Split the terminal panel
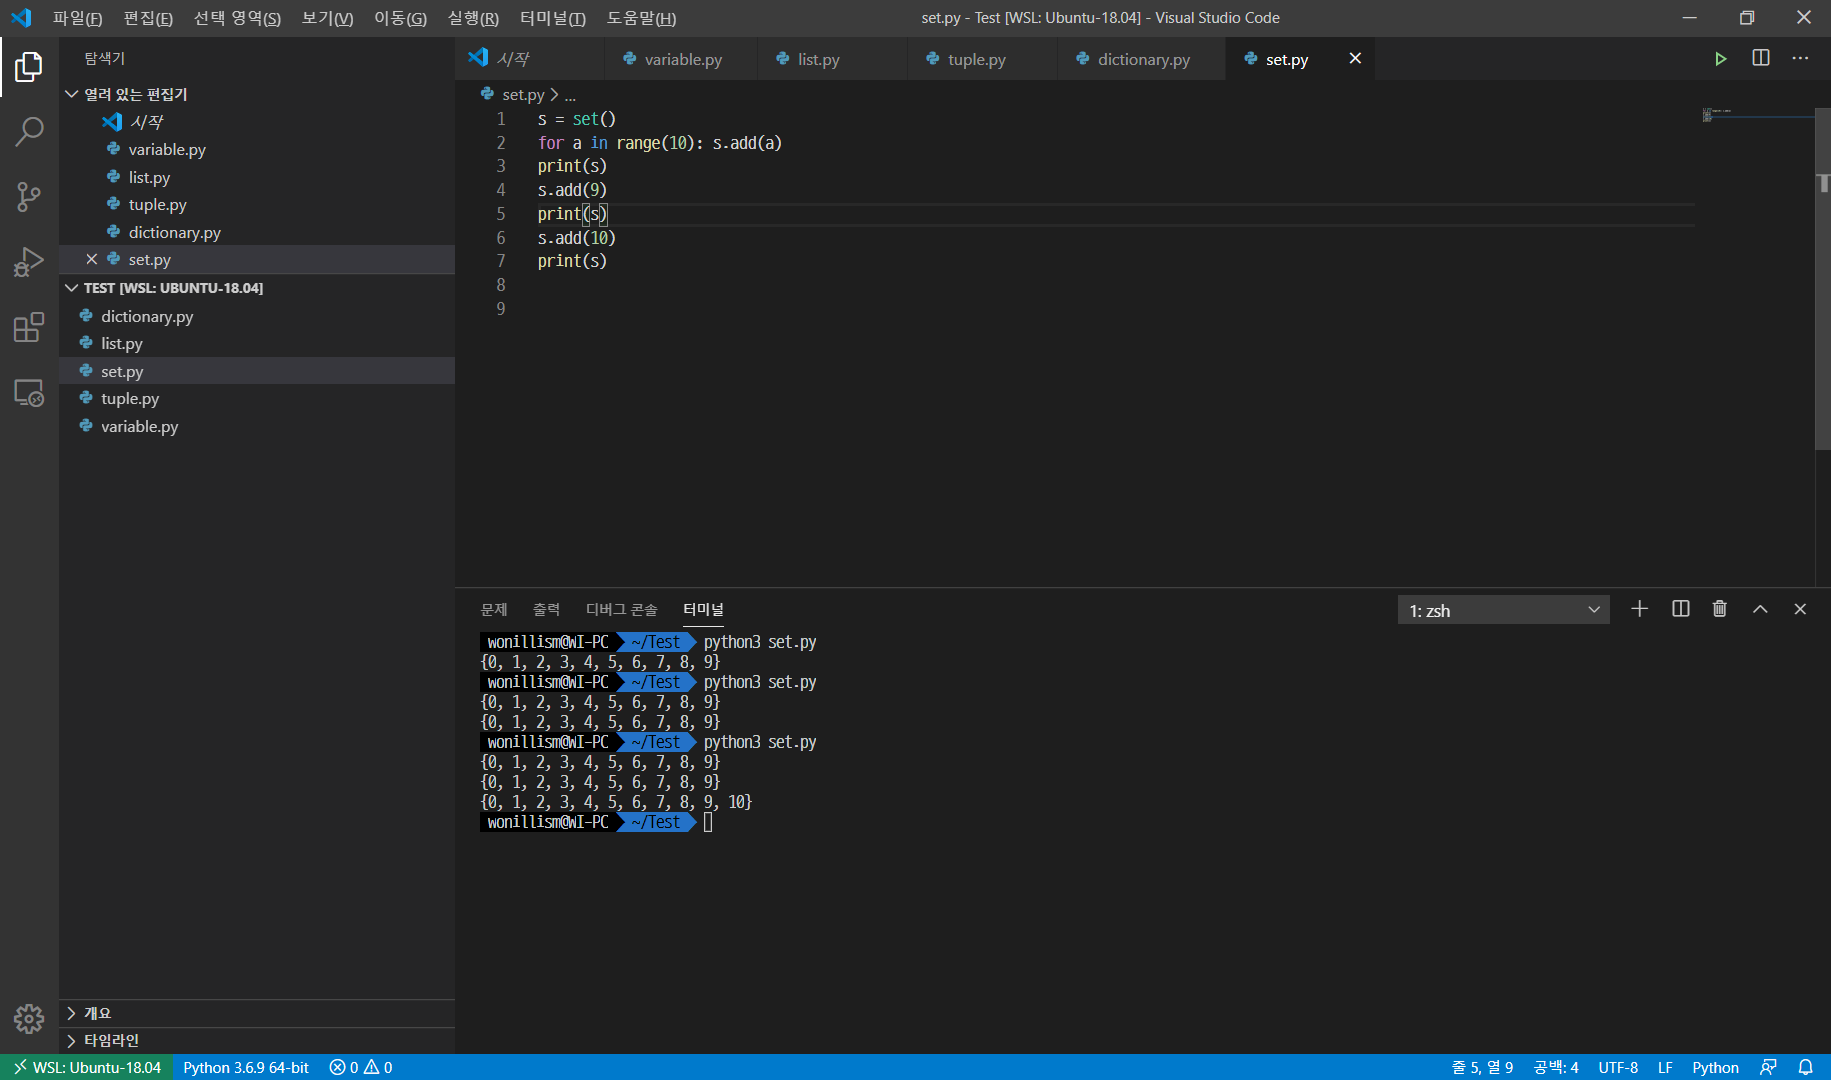This screenshot has height=1080, width=1831. click(x=1680, y=608)
